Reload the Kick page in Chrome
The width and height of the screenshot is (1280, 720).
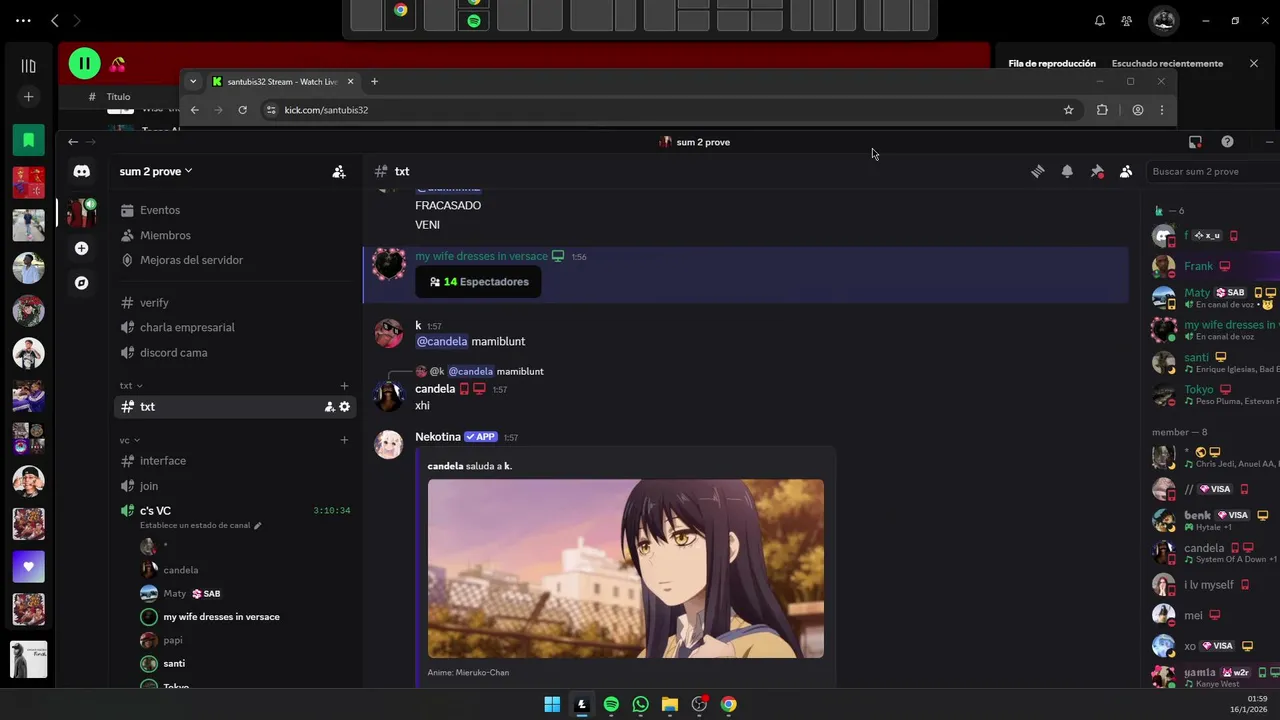coord(242,110)
